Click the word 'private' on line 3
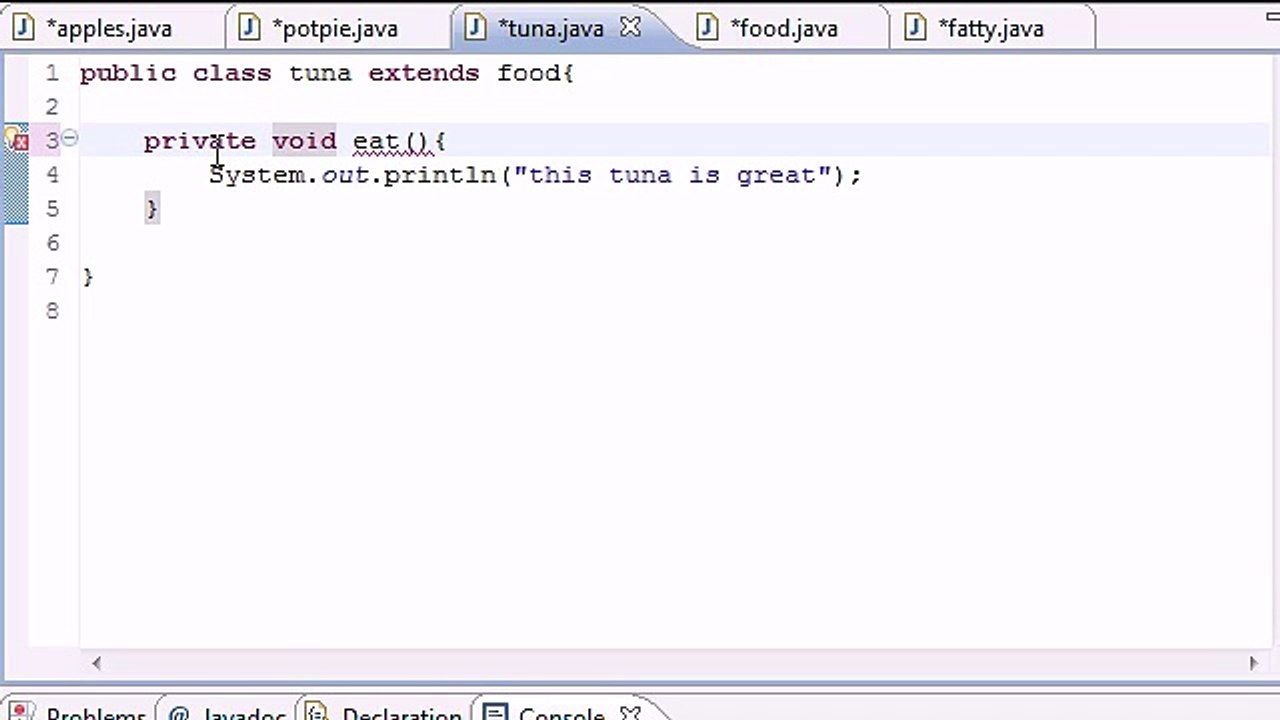Image resolution: width=1280 pixels, height=720 pixels. tap(199, 141)
